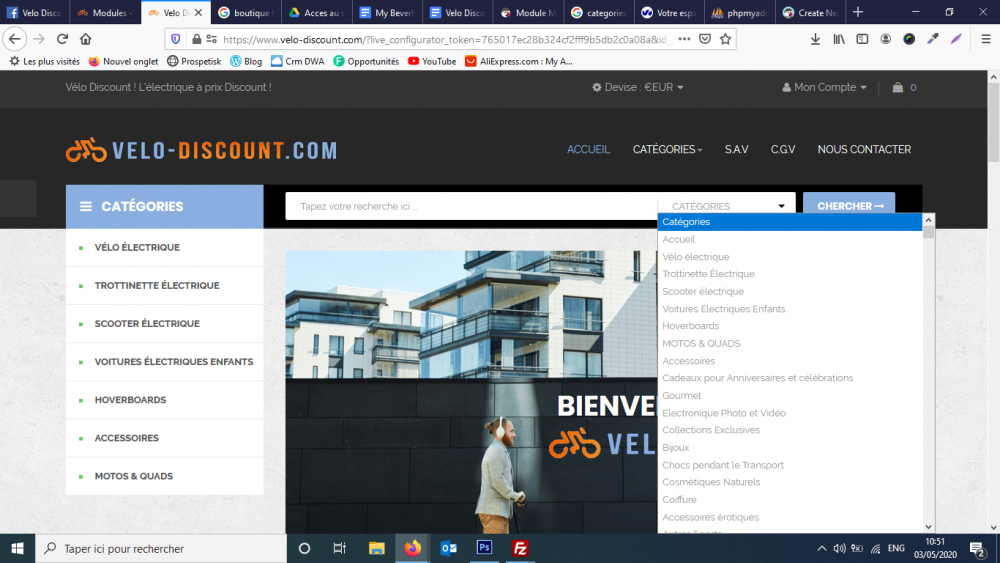Open TROTTINETTE ÉLECTRIQUE sidebar category

157,286
